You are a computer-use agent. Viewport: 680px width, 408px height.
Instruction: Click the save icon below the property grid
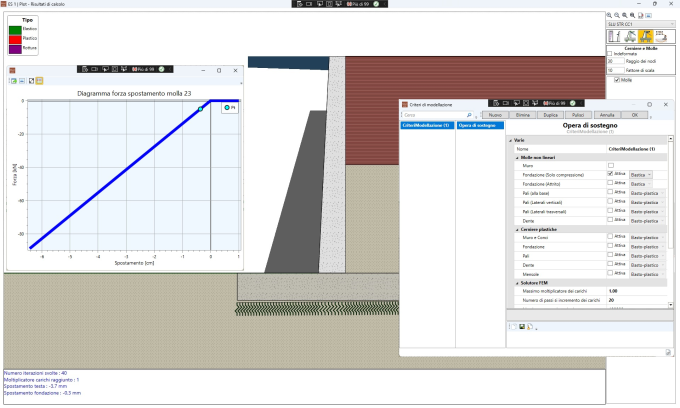pyautogui.click(x=522, y=326)
